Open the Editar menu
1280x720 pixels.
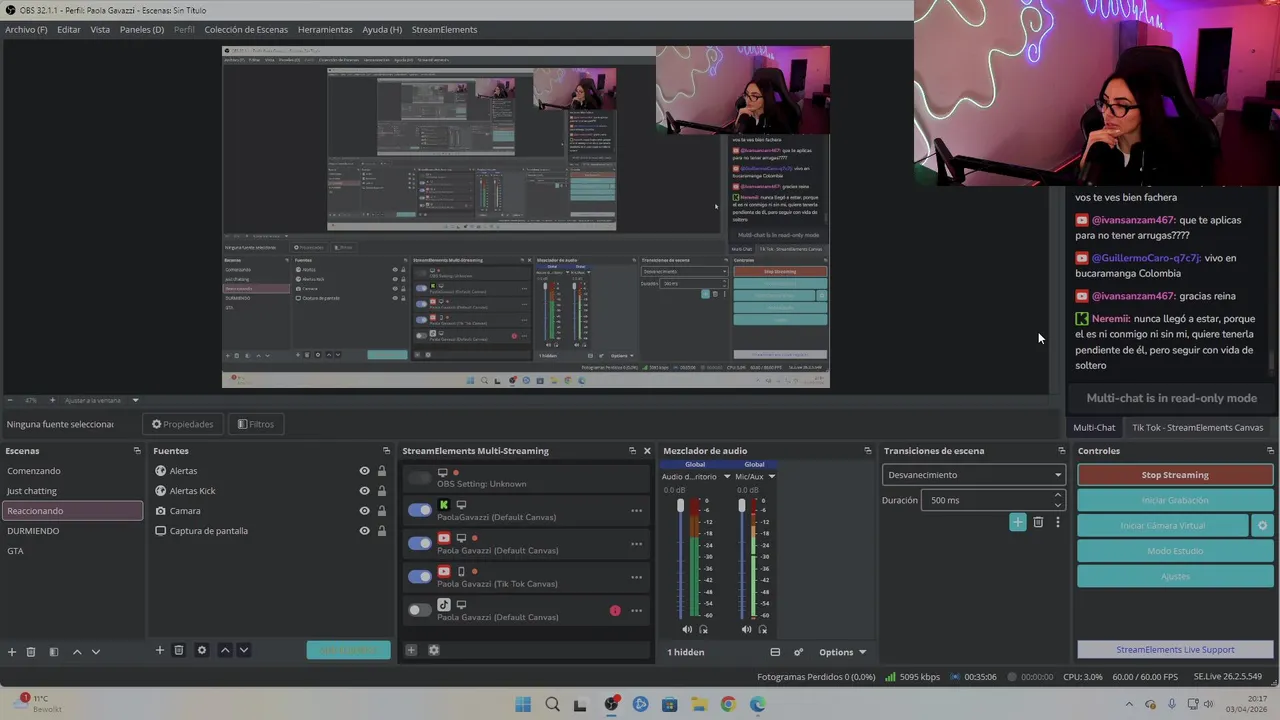(69, 29)
